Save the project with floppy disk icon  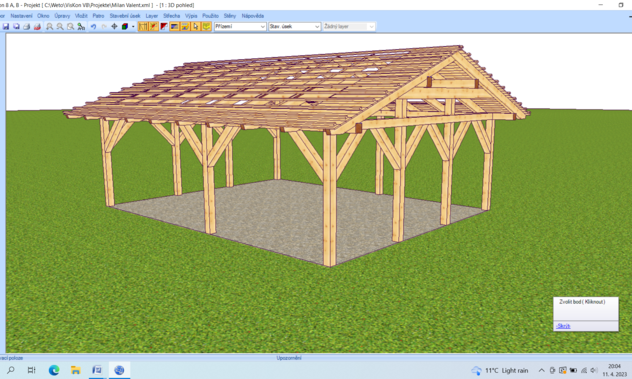[x=6, y=27]
